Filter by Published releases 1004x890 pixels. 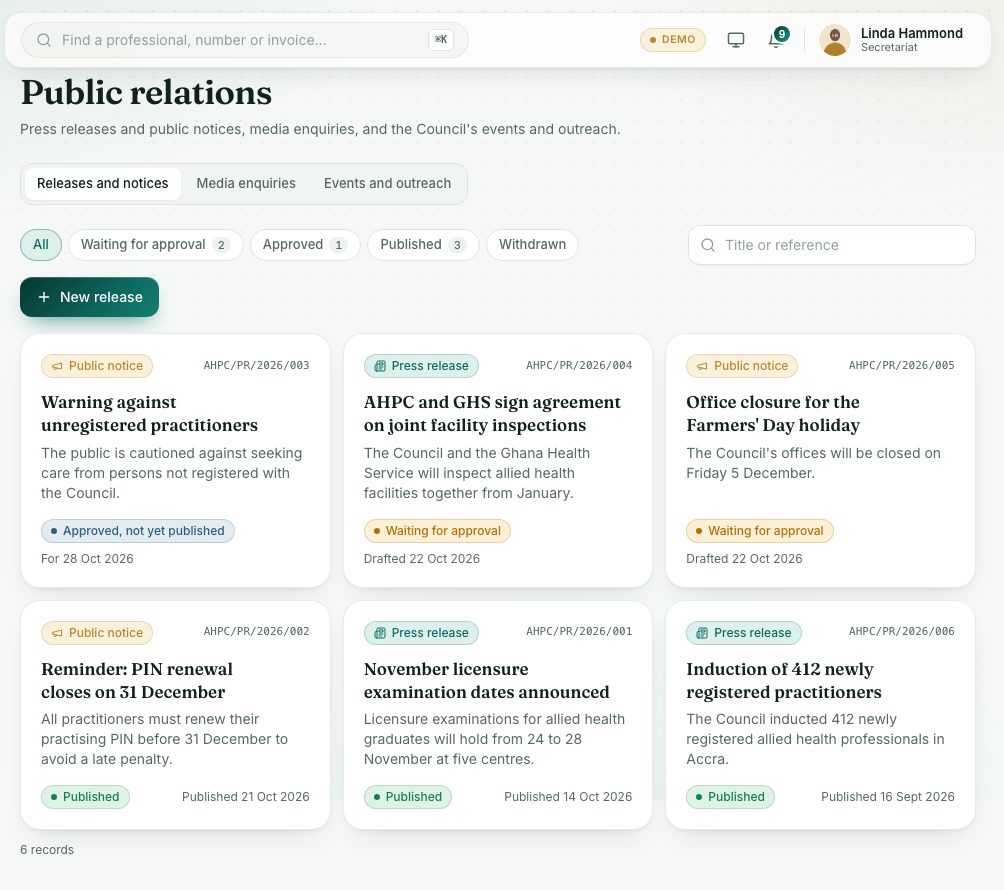[423, 245]
